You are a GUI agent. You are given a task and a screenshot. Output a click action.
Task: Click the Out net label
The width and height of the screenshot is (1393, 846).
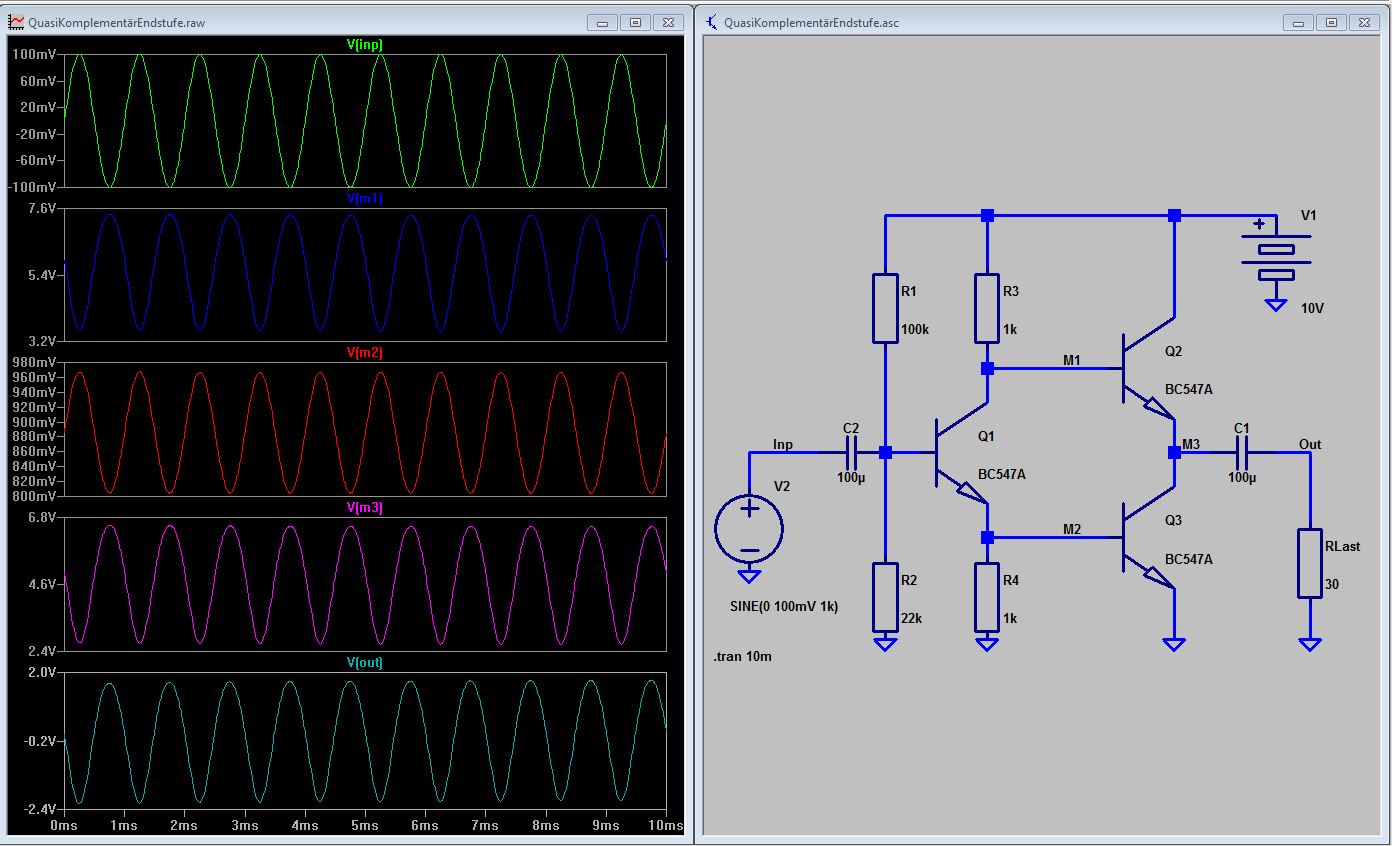point(1310,444)
